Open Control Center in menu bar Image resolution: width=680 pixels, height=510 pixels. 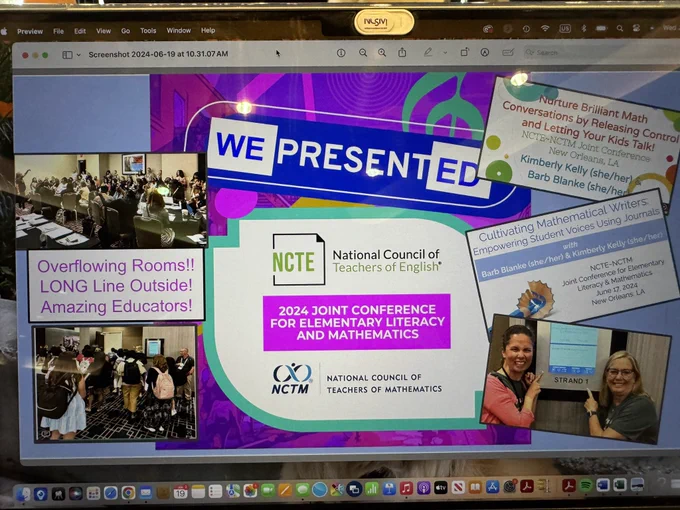[637, 28]
